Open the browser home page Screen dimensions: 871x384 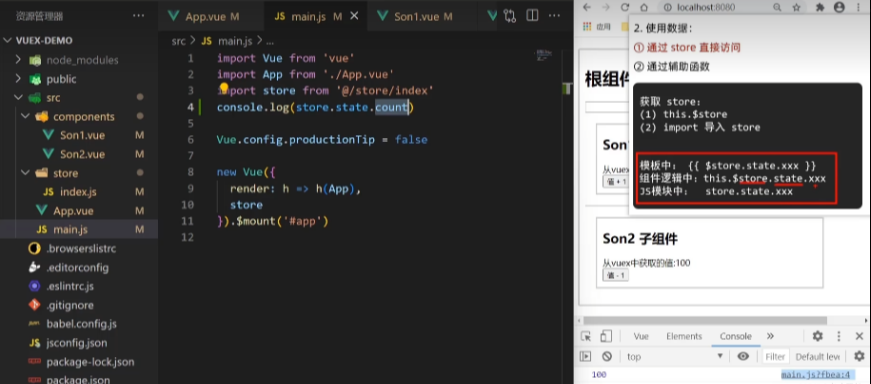pos(644,7)
